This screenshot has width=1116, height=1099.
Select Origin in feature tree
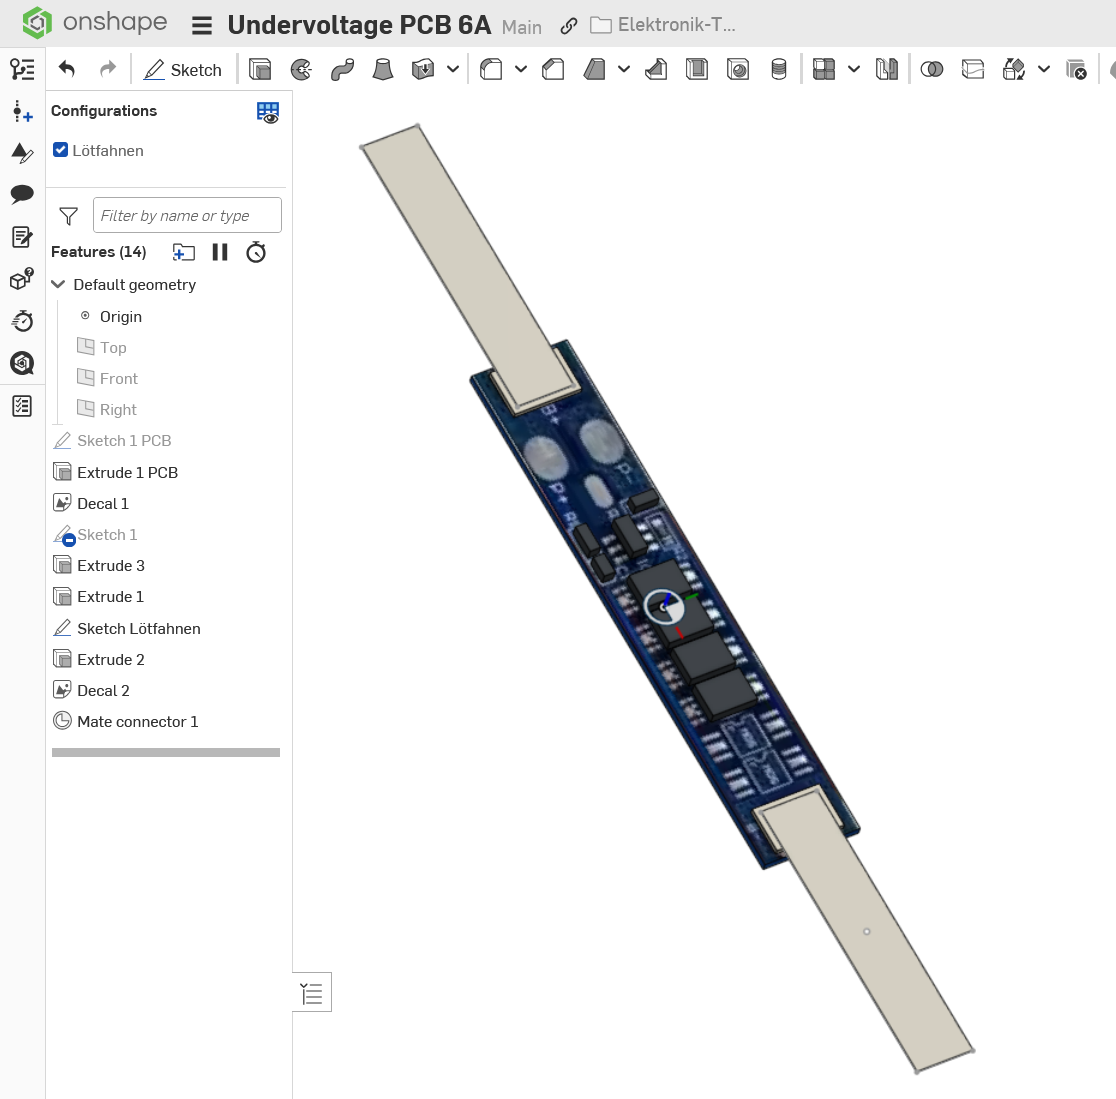tap(120, 317)
